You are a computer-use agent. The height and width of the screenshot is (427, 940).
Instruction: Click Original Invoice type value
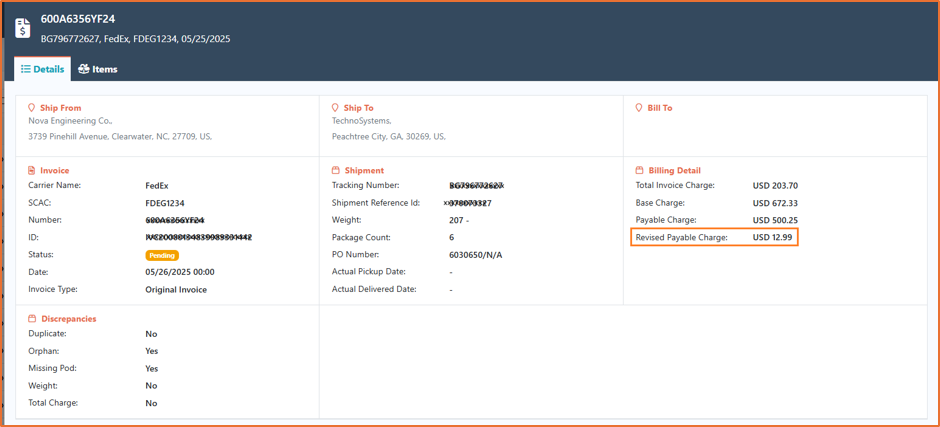pyautogui.click(x=176, y=290)
